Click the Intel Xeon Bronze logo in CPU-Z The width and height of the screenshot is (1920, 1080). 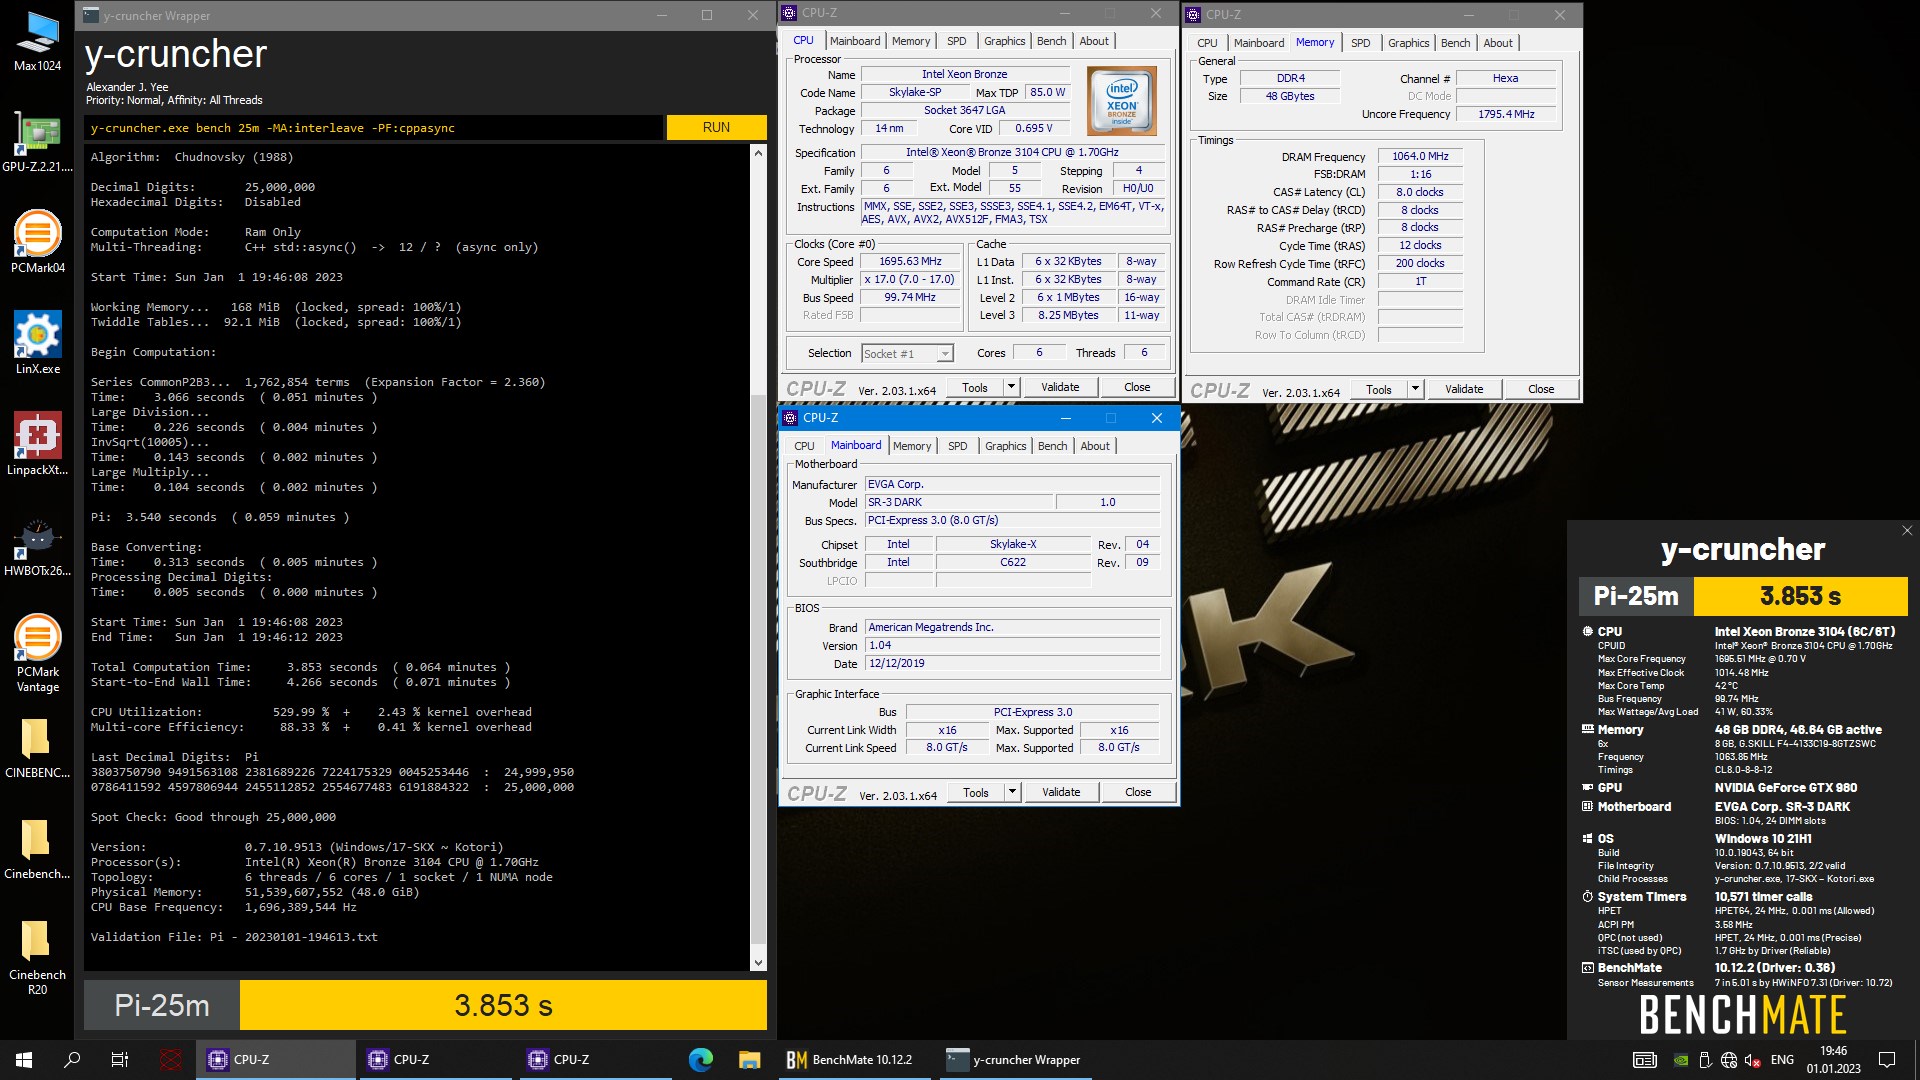coord(1121,101)
